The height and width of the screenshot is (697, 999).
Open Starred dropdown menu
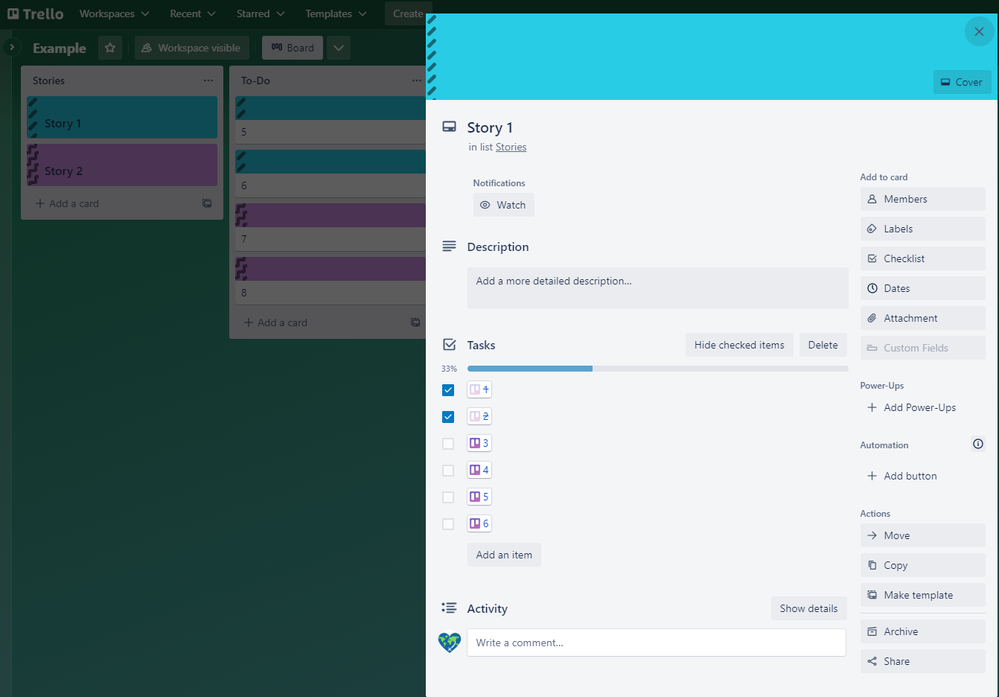(x=260, y=13)
